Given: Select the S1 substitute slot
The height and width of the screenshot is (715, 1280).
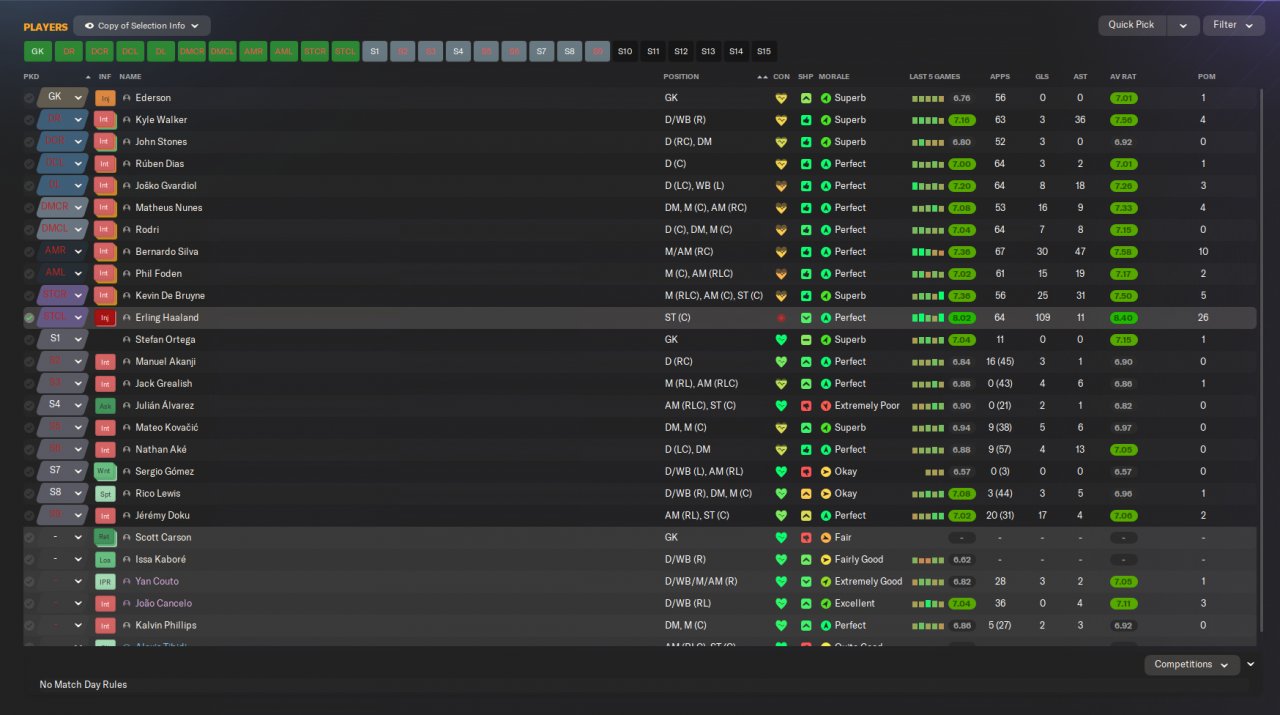Looking at the screenshot, I should (x=375, y=51).
